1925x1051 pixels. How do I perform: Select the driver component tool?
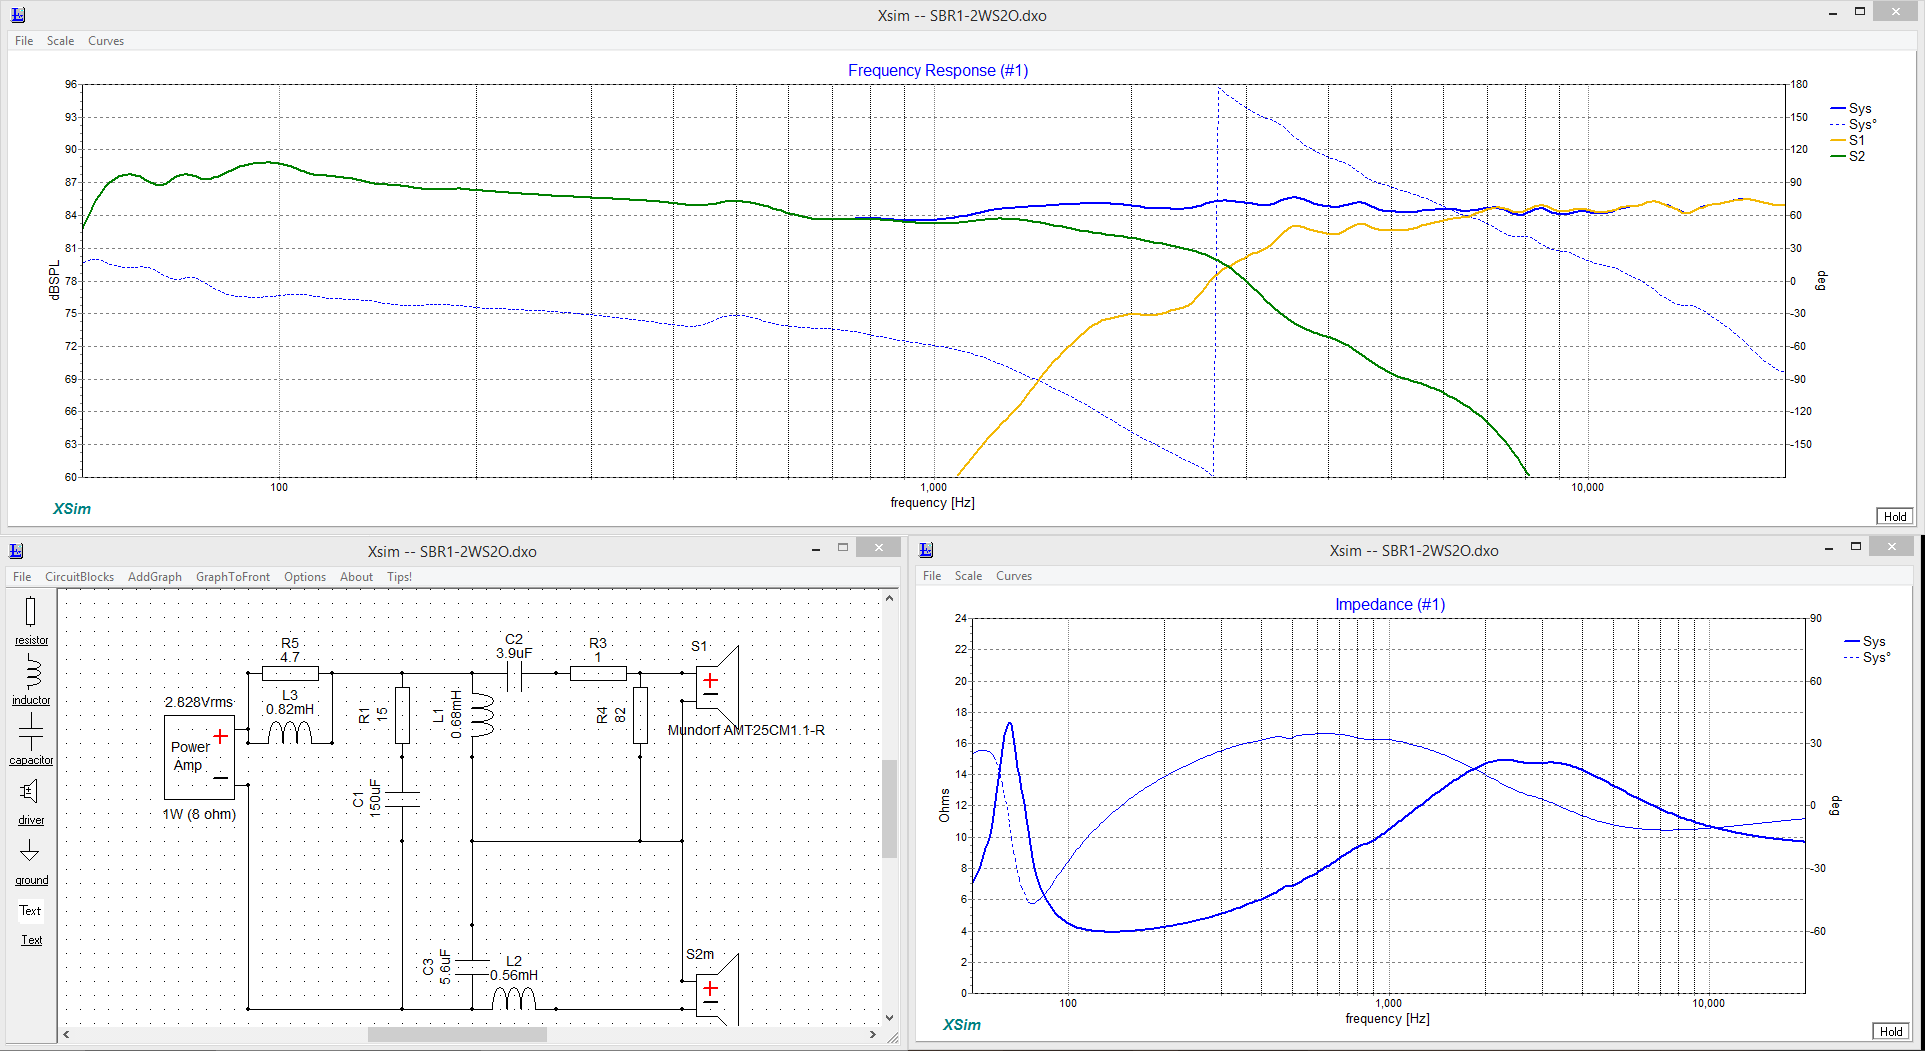coord(31,800)
